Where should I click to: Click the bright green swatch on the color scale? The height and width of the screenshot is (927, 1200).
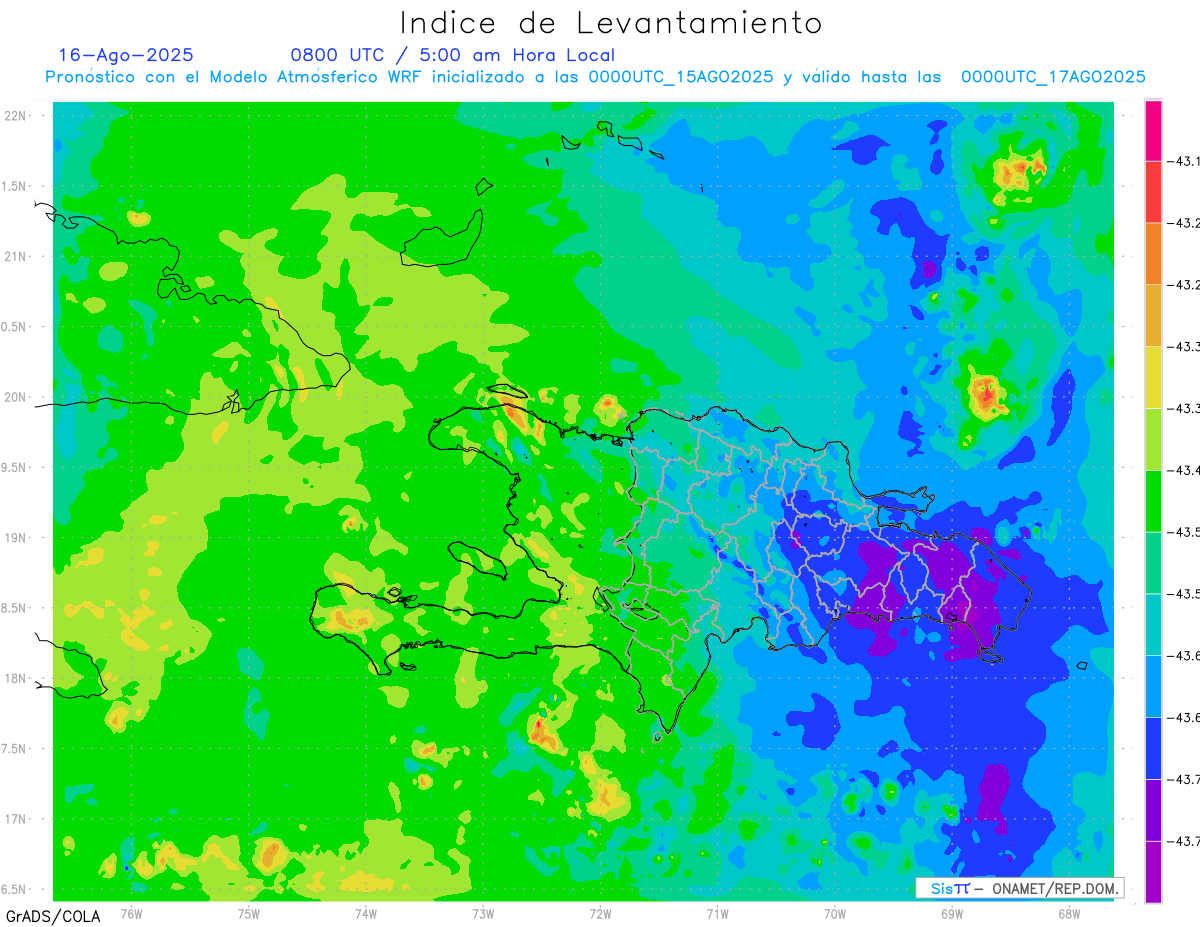tap(1153, 500)
